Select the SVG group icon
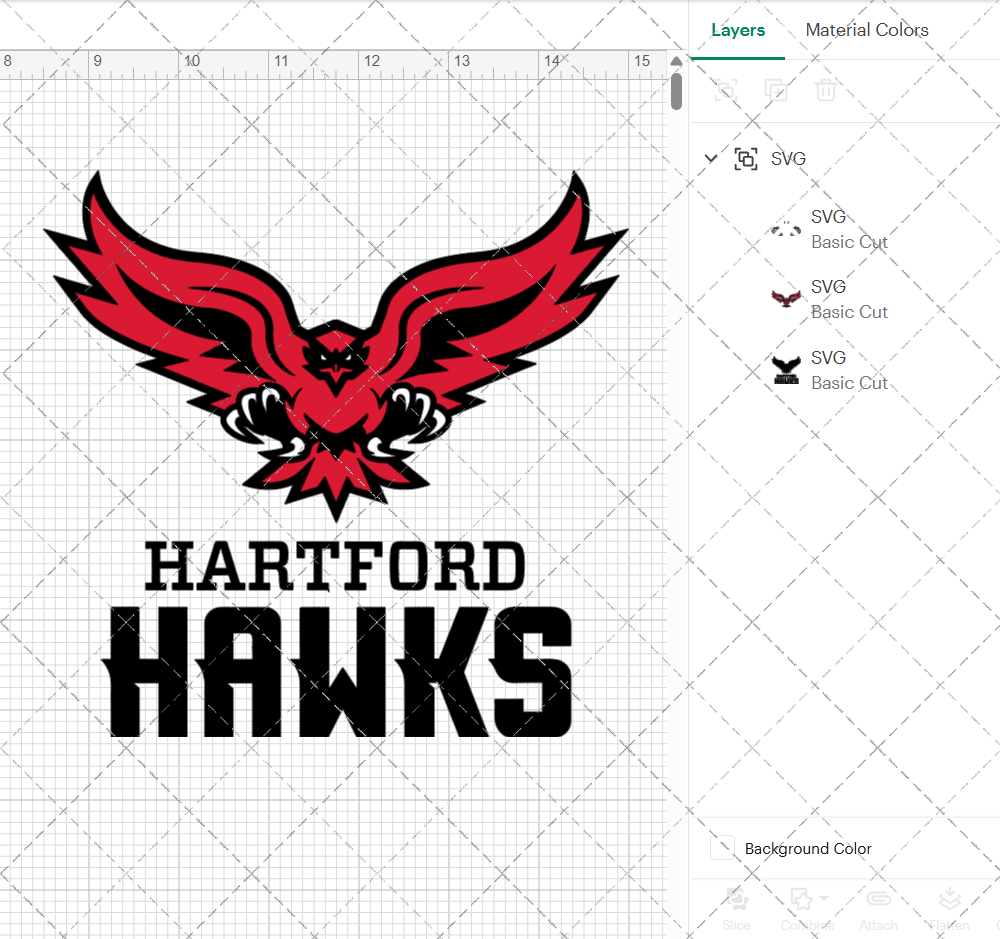The image size is (1000, 939). (746, 158)
